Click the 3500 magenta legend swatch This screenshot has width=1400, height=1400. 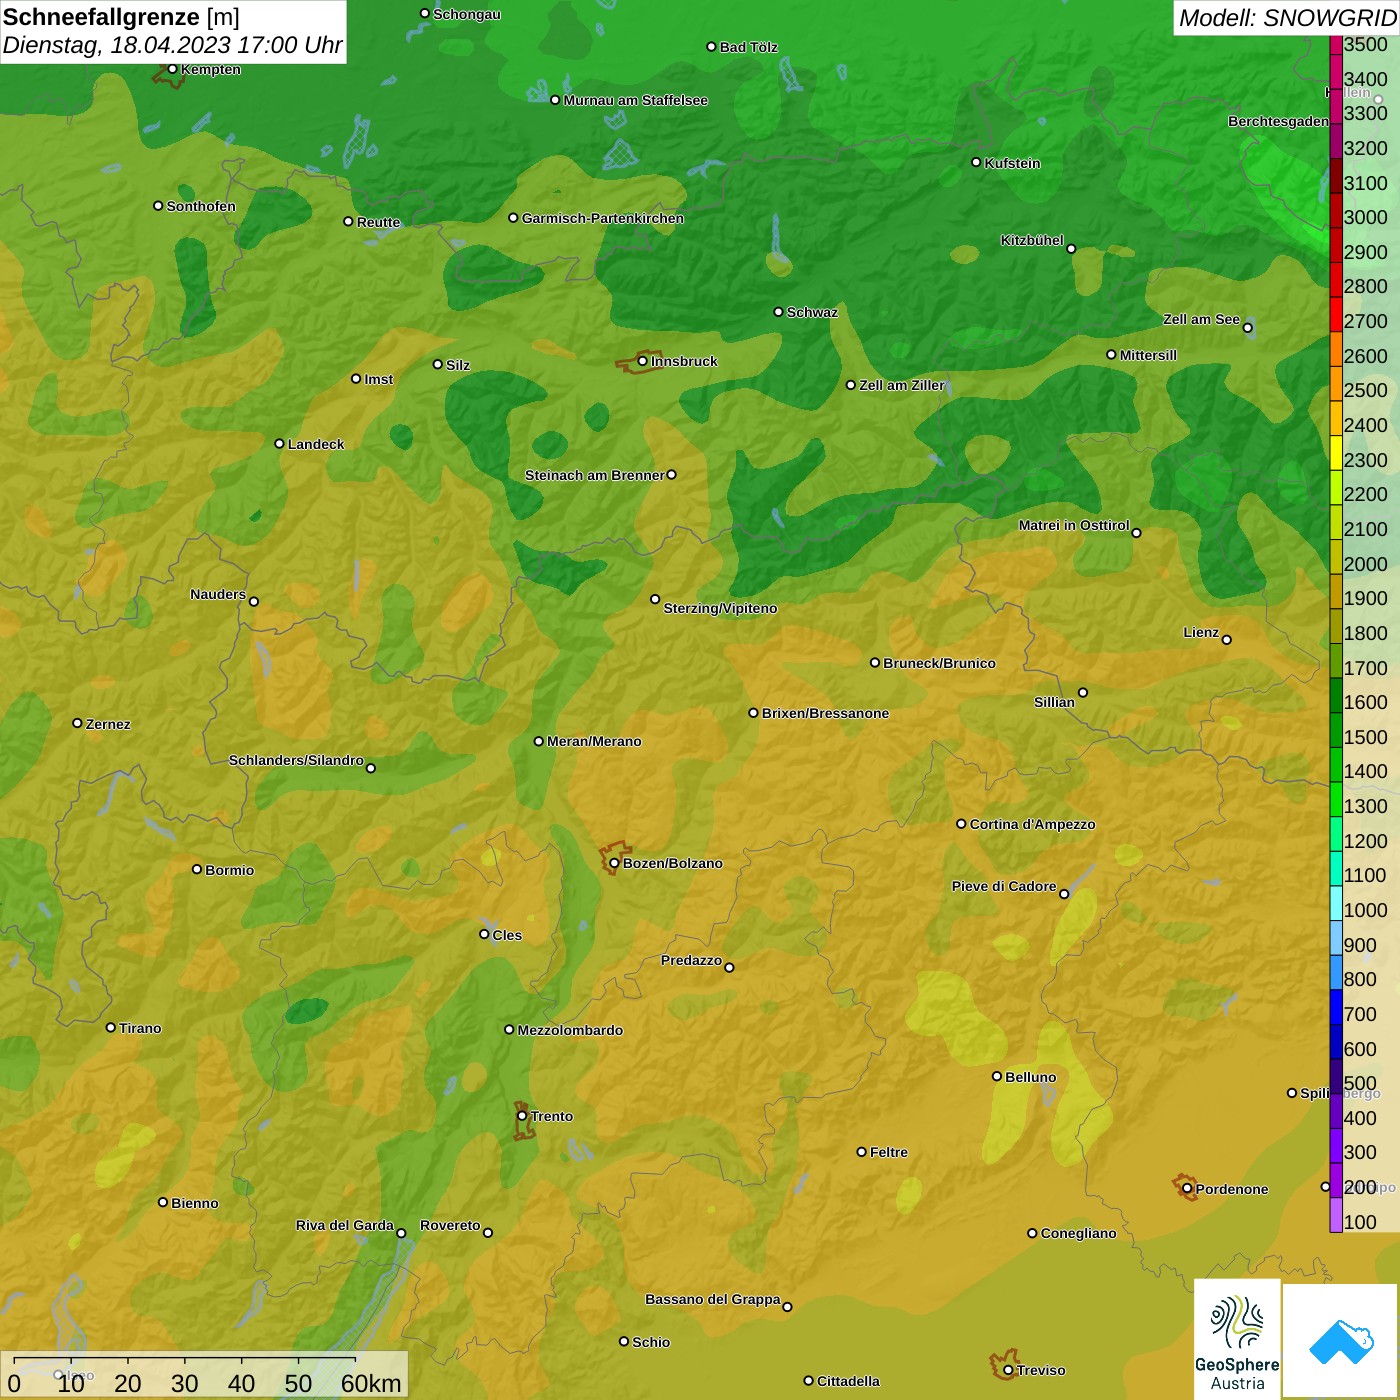[1336, 45]
